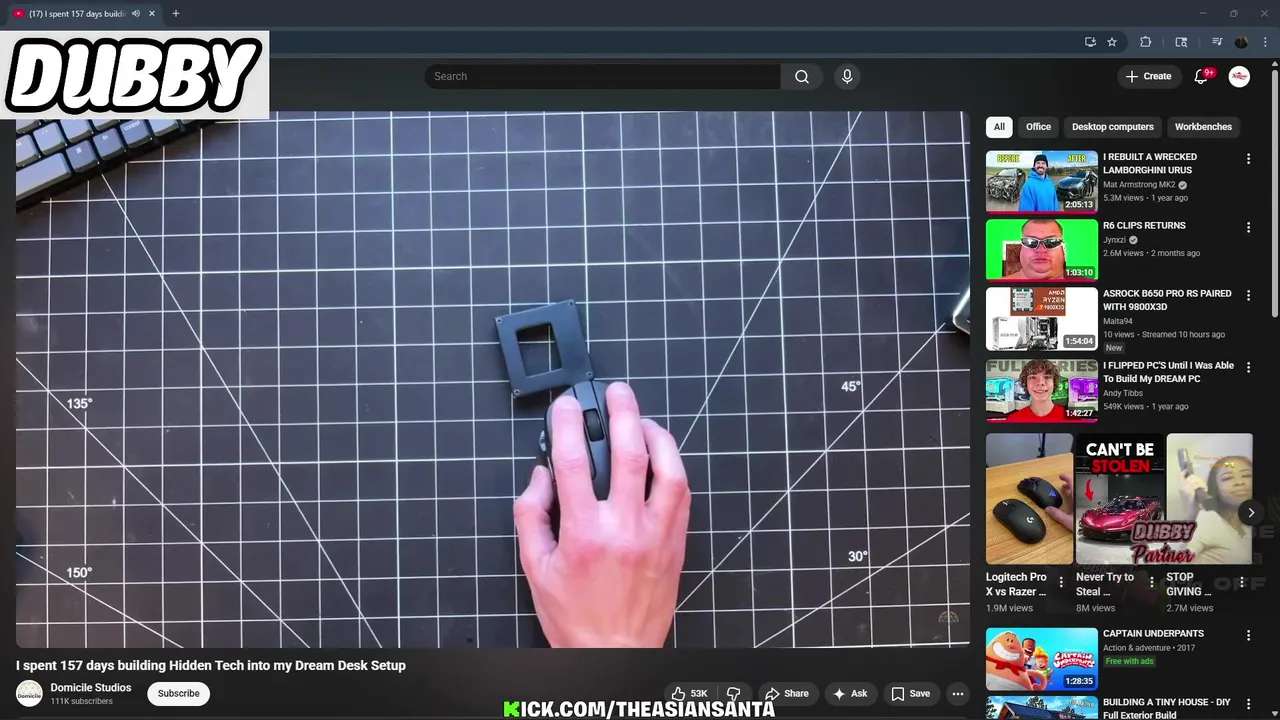Open options for I Flipped PC's video
Screen dimensions: 1280x720
click(x=1248, y=368)
